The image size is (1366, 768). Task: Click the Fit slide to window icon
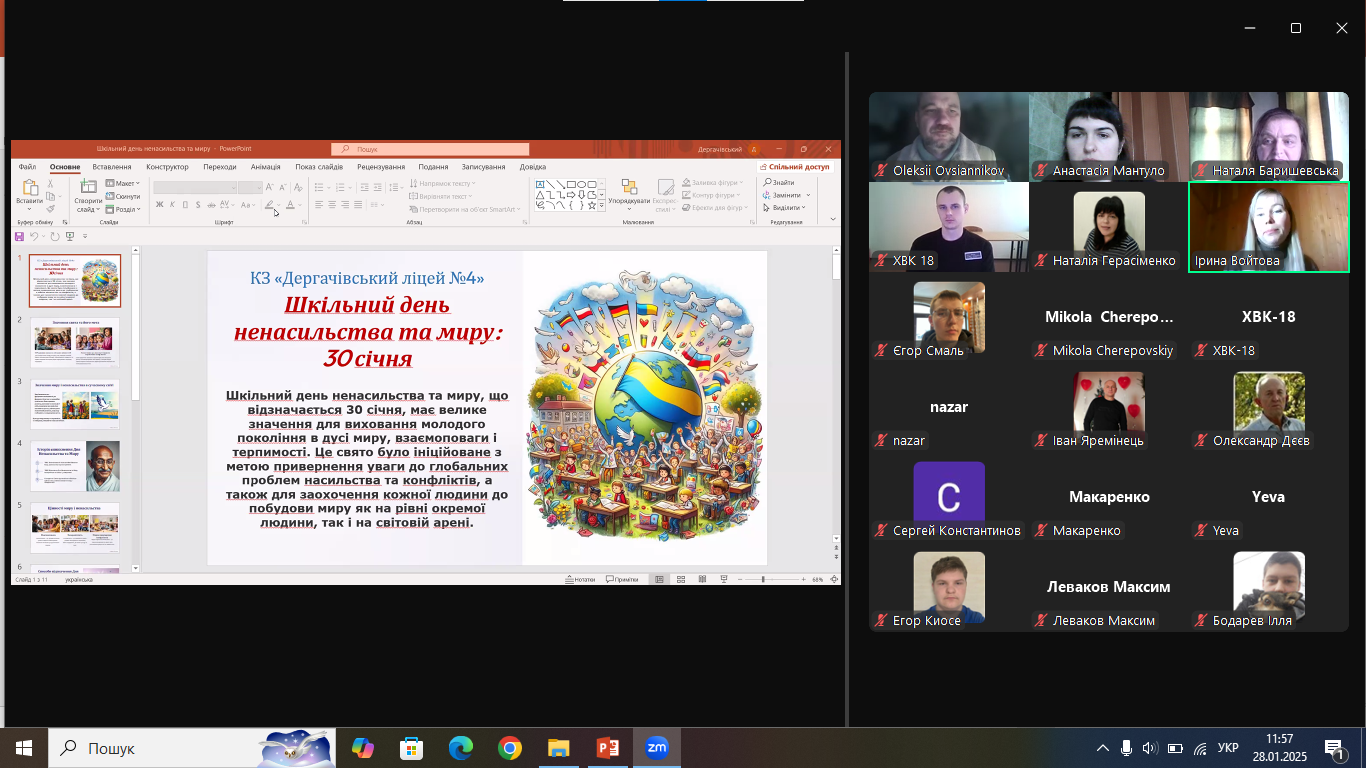pyautogui.click(x=834, y=579)
